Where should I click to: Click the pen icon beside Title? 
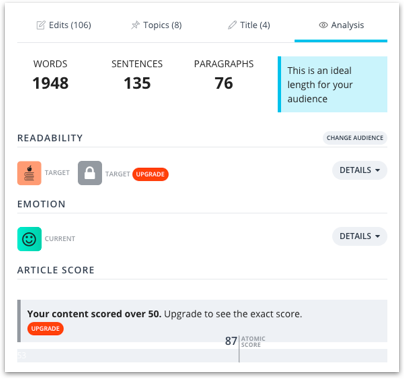coord(232,25)
